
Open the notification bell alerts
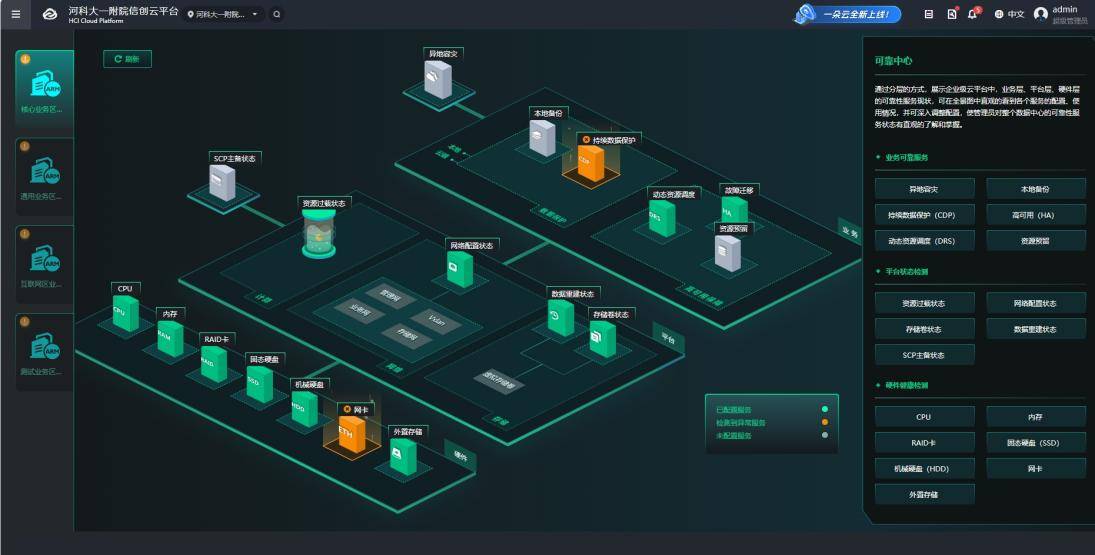pos(972,14)
